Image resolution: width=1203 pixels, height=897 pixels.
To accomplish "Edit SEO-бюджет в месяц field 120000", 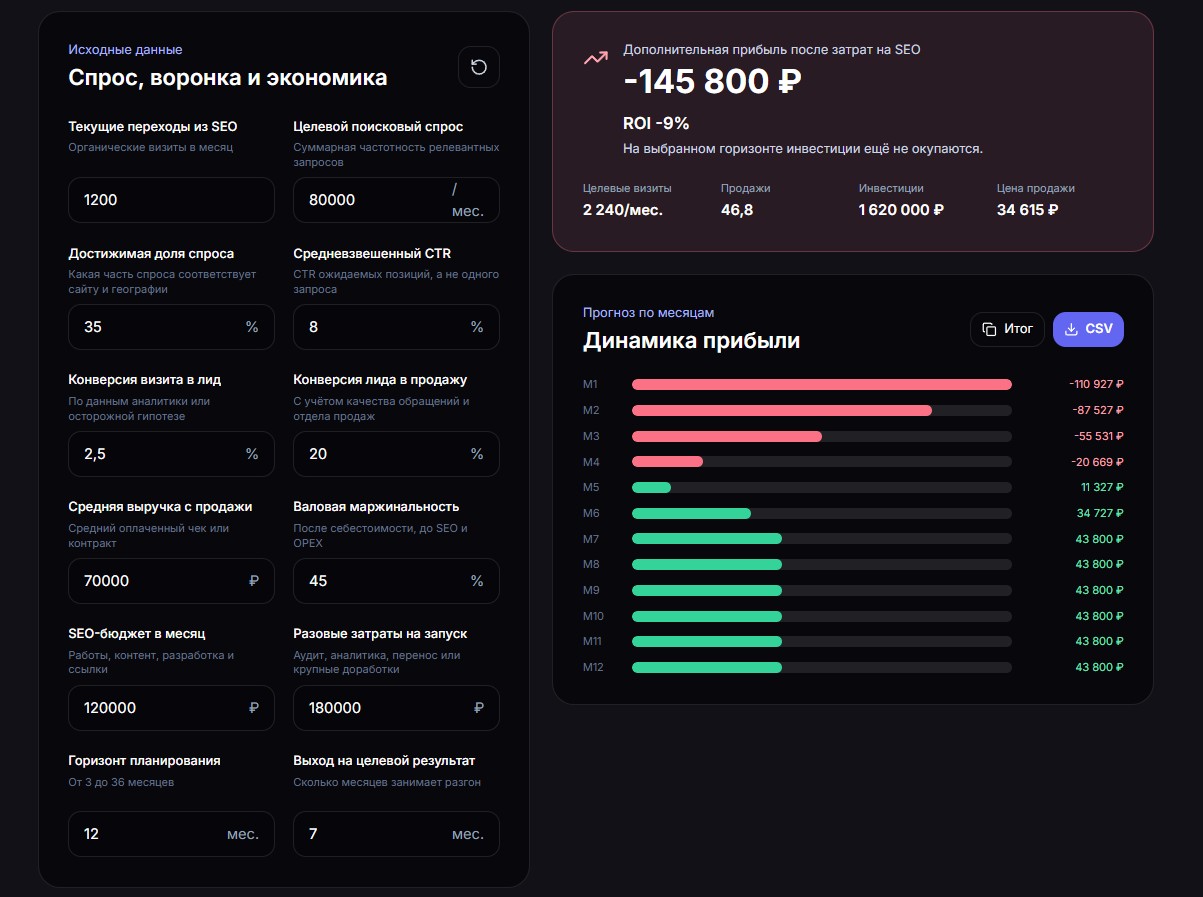I will click(x=171, y=708).
